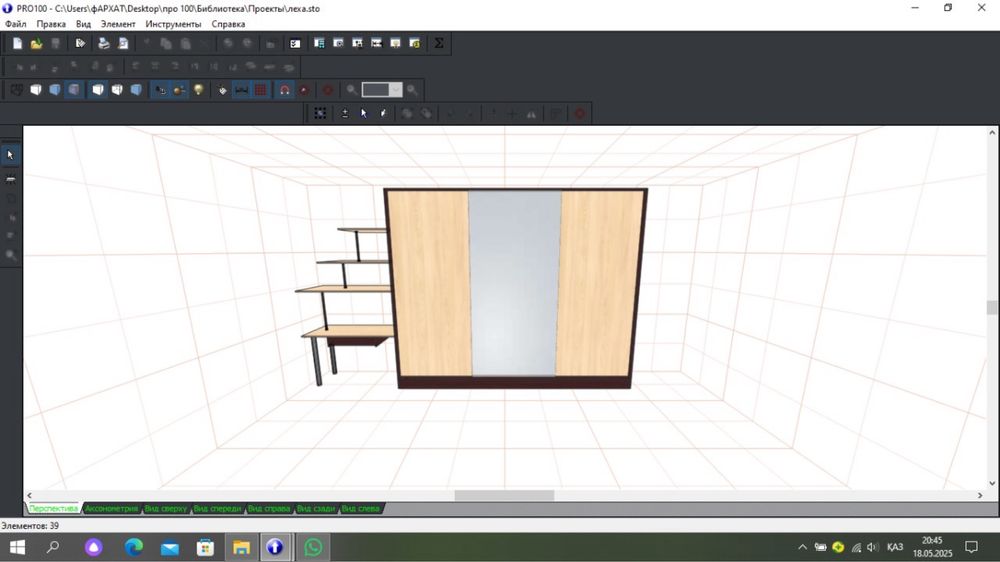Click the wireframe view mode icon
The image size is (1000, 562).
point(16,90)
